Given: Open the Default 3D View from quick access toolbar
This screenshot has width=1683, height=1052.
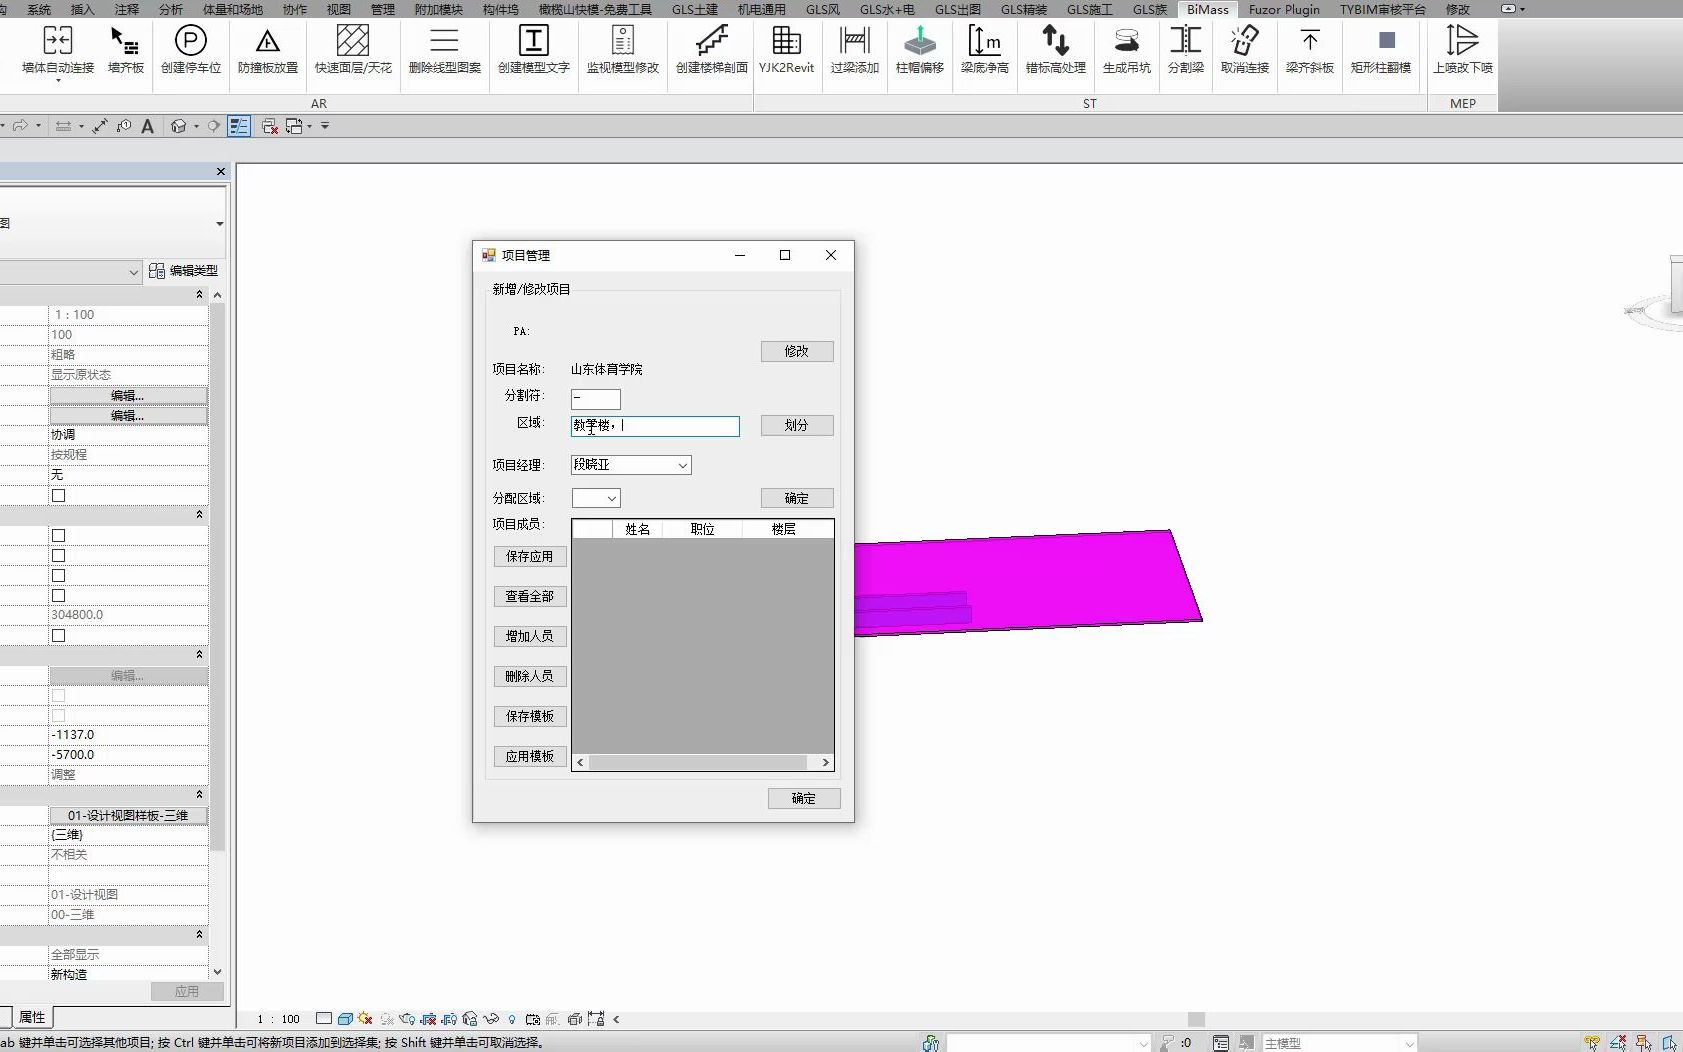Looking at the screenshot, I should (x=177, y=126).
